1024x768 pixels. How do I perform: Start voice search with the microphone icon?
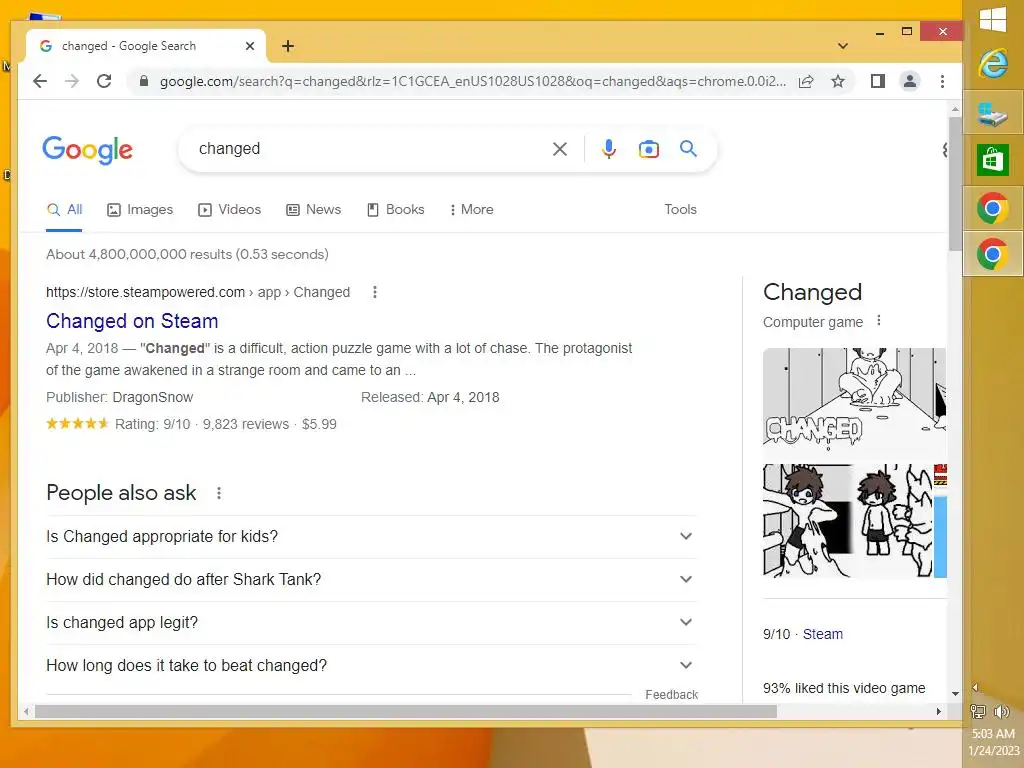tap(609, 149)
